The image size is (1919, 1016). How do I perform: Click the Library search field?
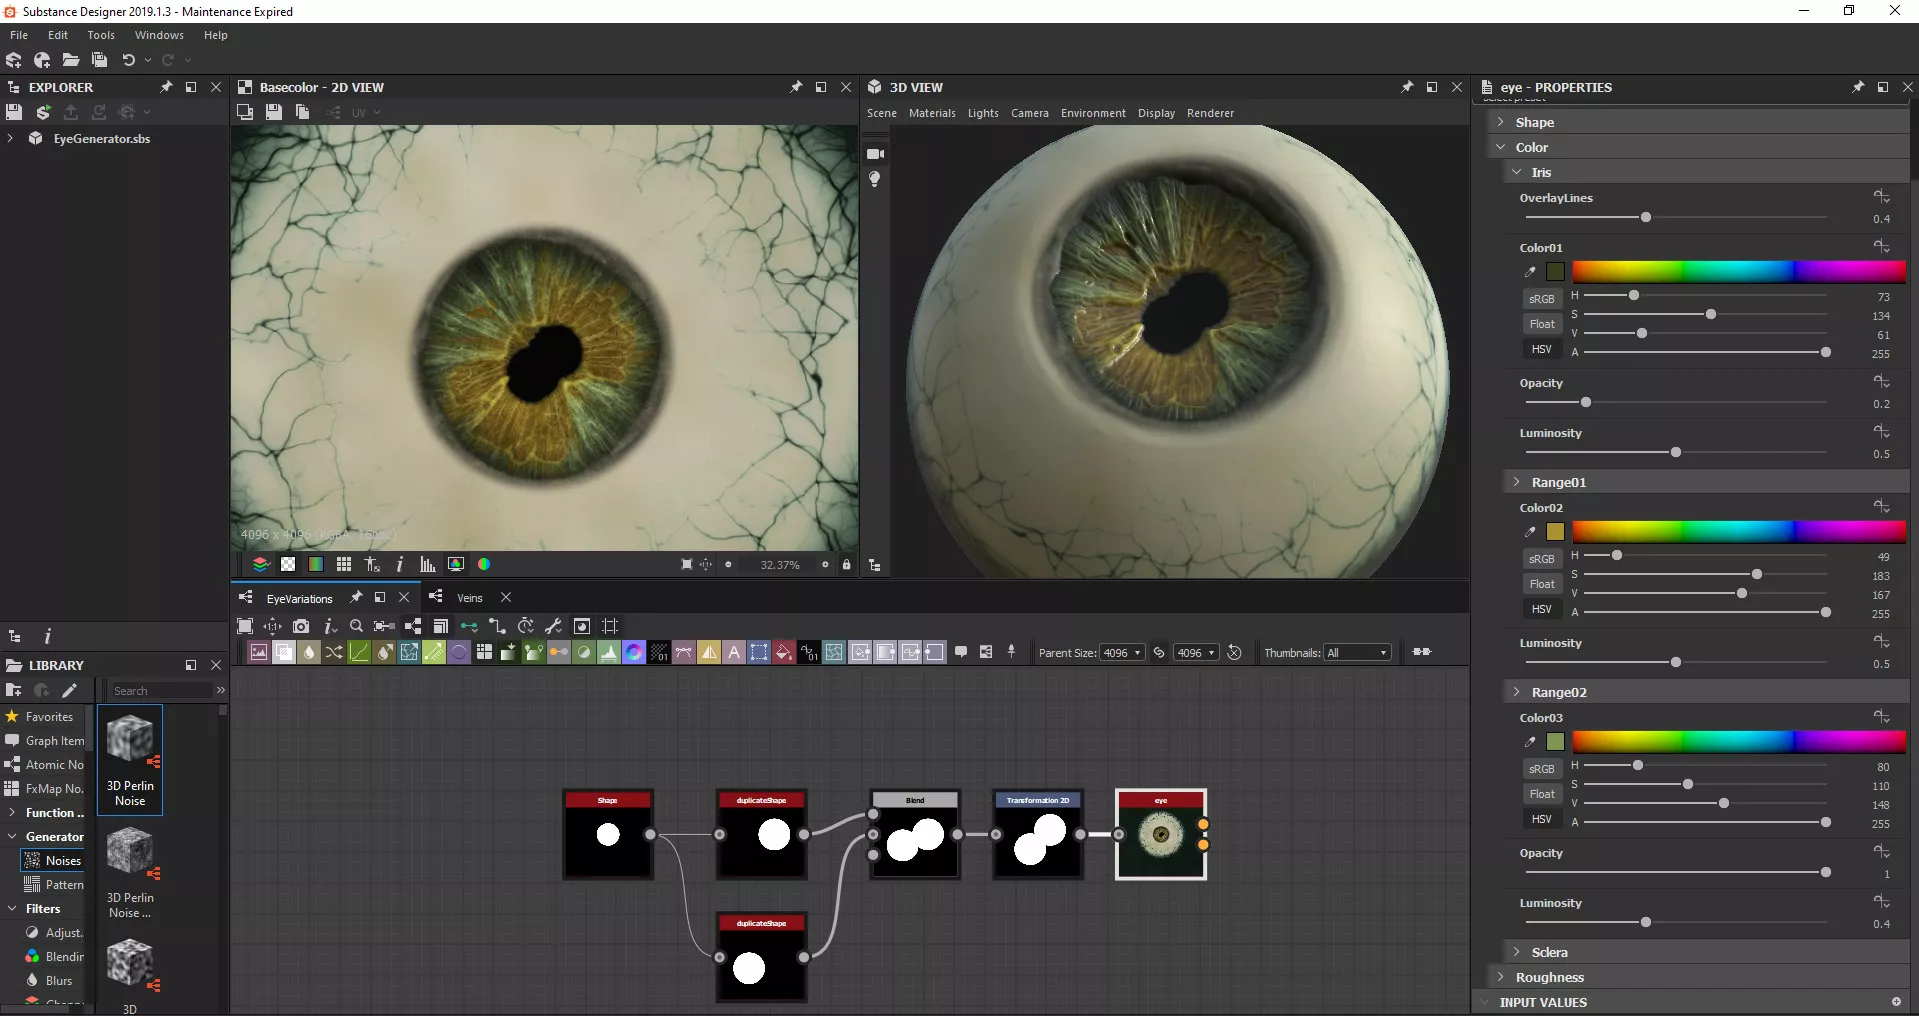(160, 691)
